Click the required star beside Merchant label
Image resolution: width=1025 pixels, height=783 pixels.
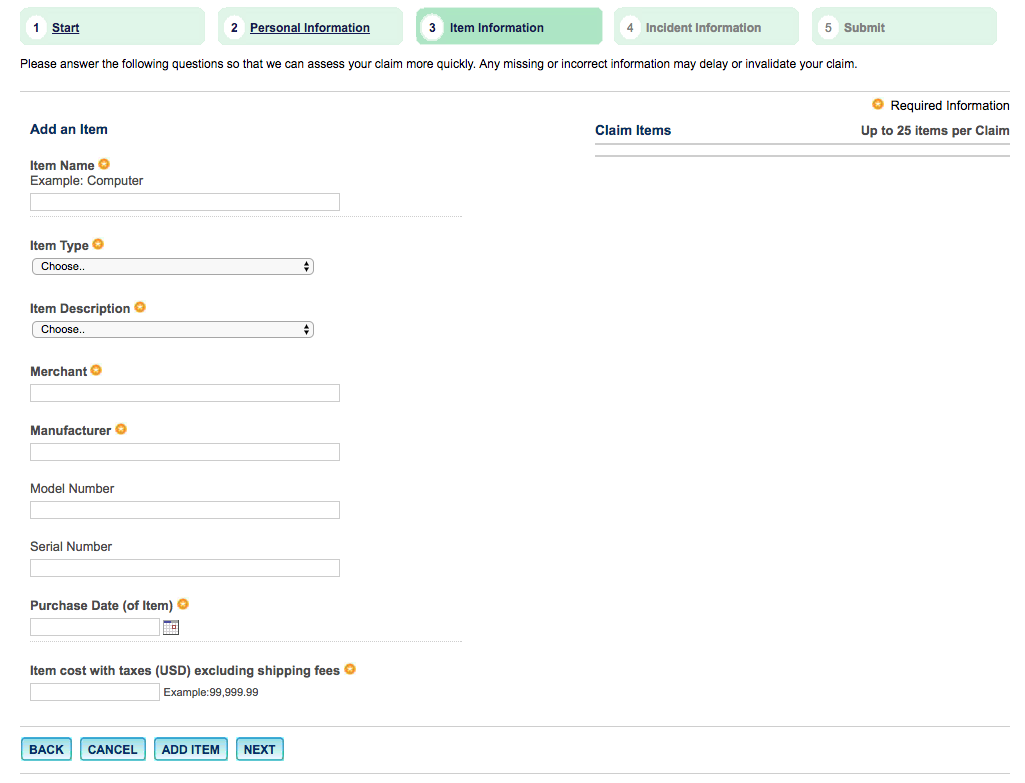click(x=96, y=370)
